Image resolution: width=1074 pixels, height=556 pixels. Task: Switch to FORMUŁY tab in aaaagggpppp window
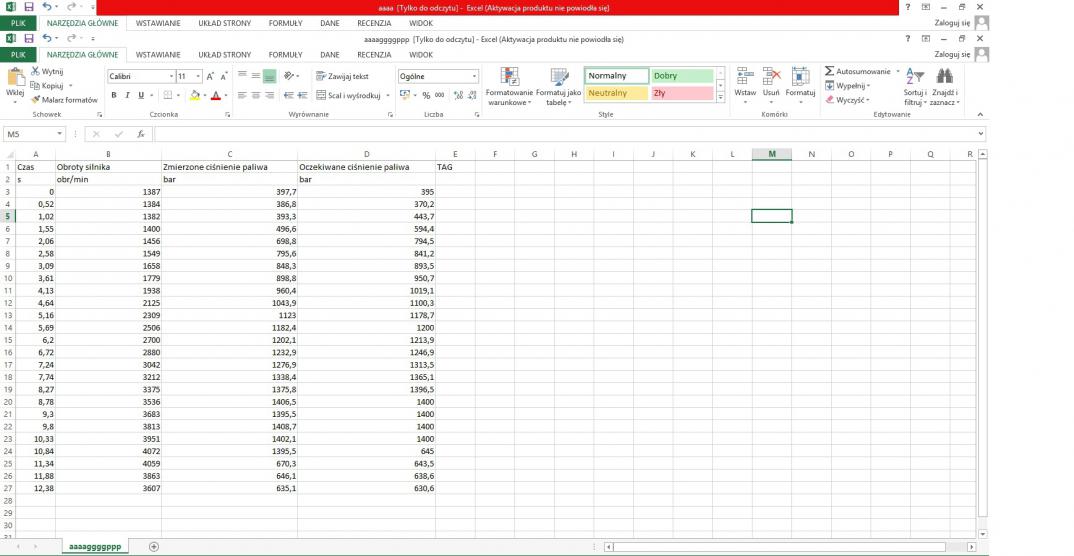[x=285, y=55]
